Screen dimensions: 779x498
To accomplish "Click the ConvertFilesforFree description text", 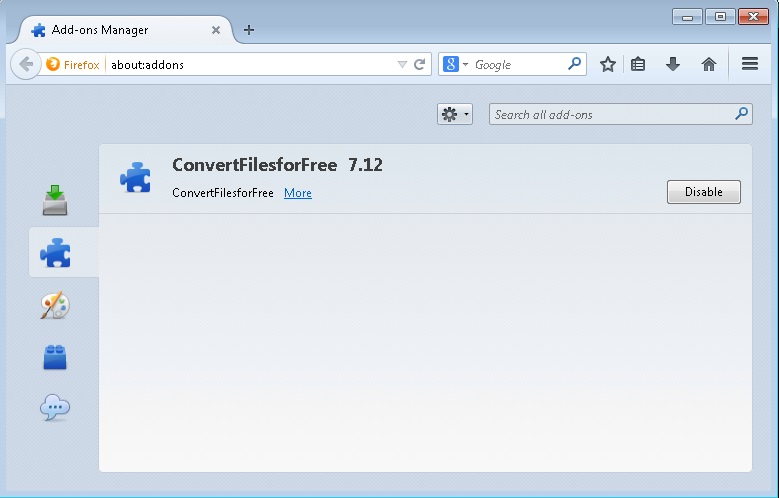I will point(223,193).
